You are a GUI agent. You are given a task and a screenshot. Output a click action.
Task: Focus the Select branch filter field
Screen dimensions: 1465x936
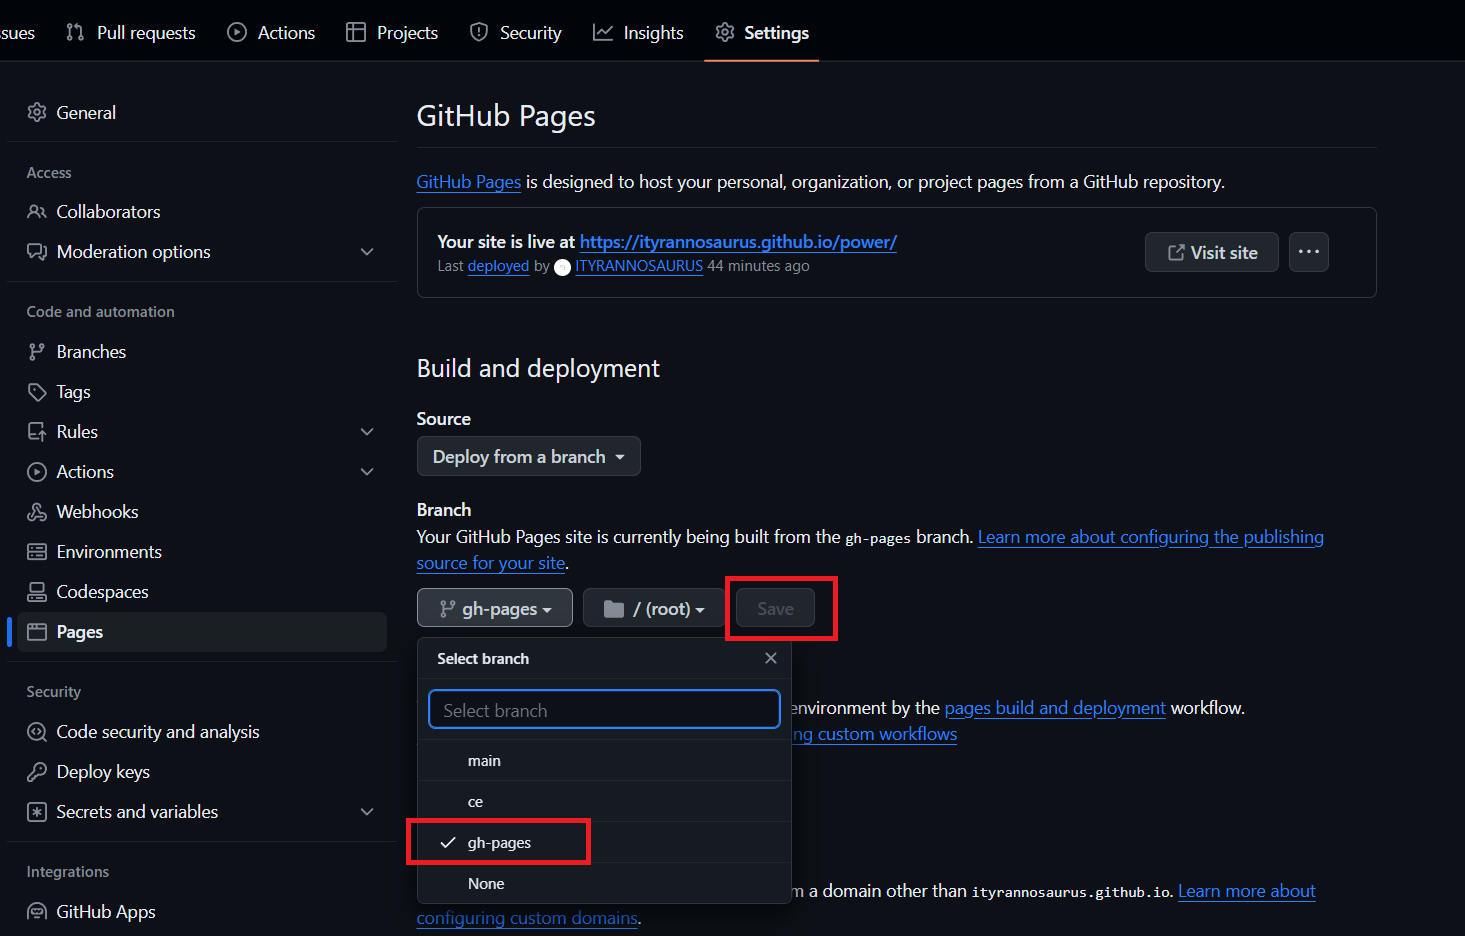click(604, 710)
